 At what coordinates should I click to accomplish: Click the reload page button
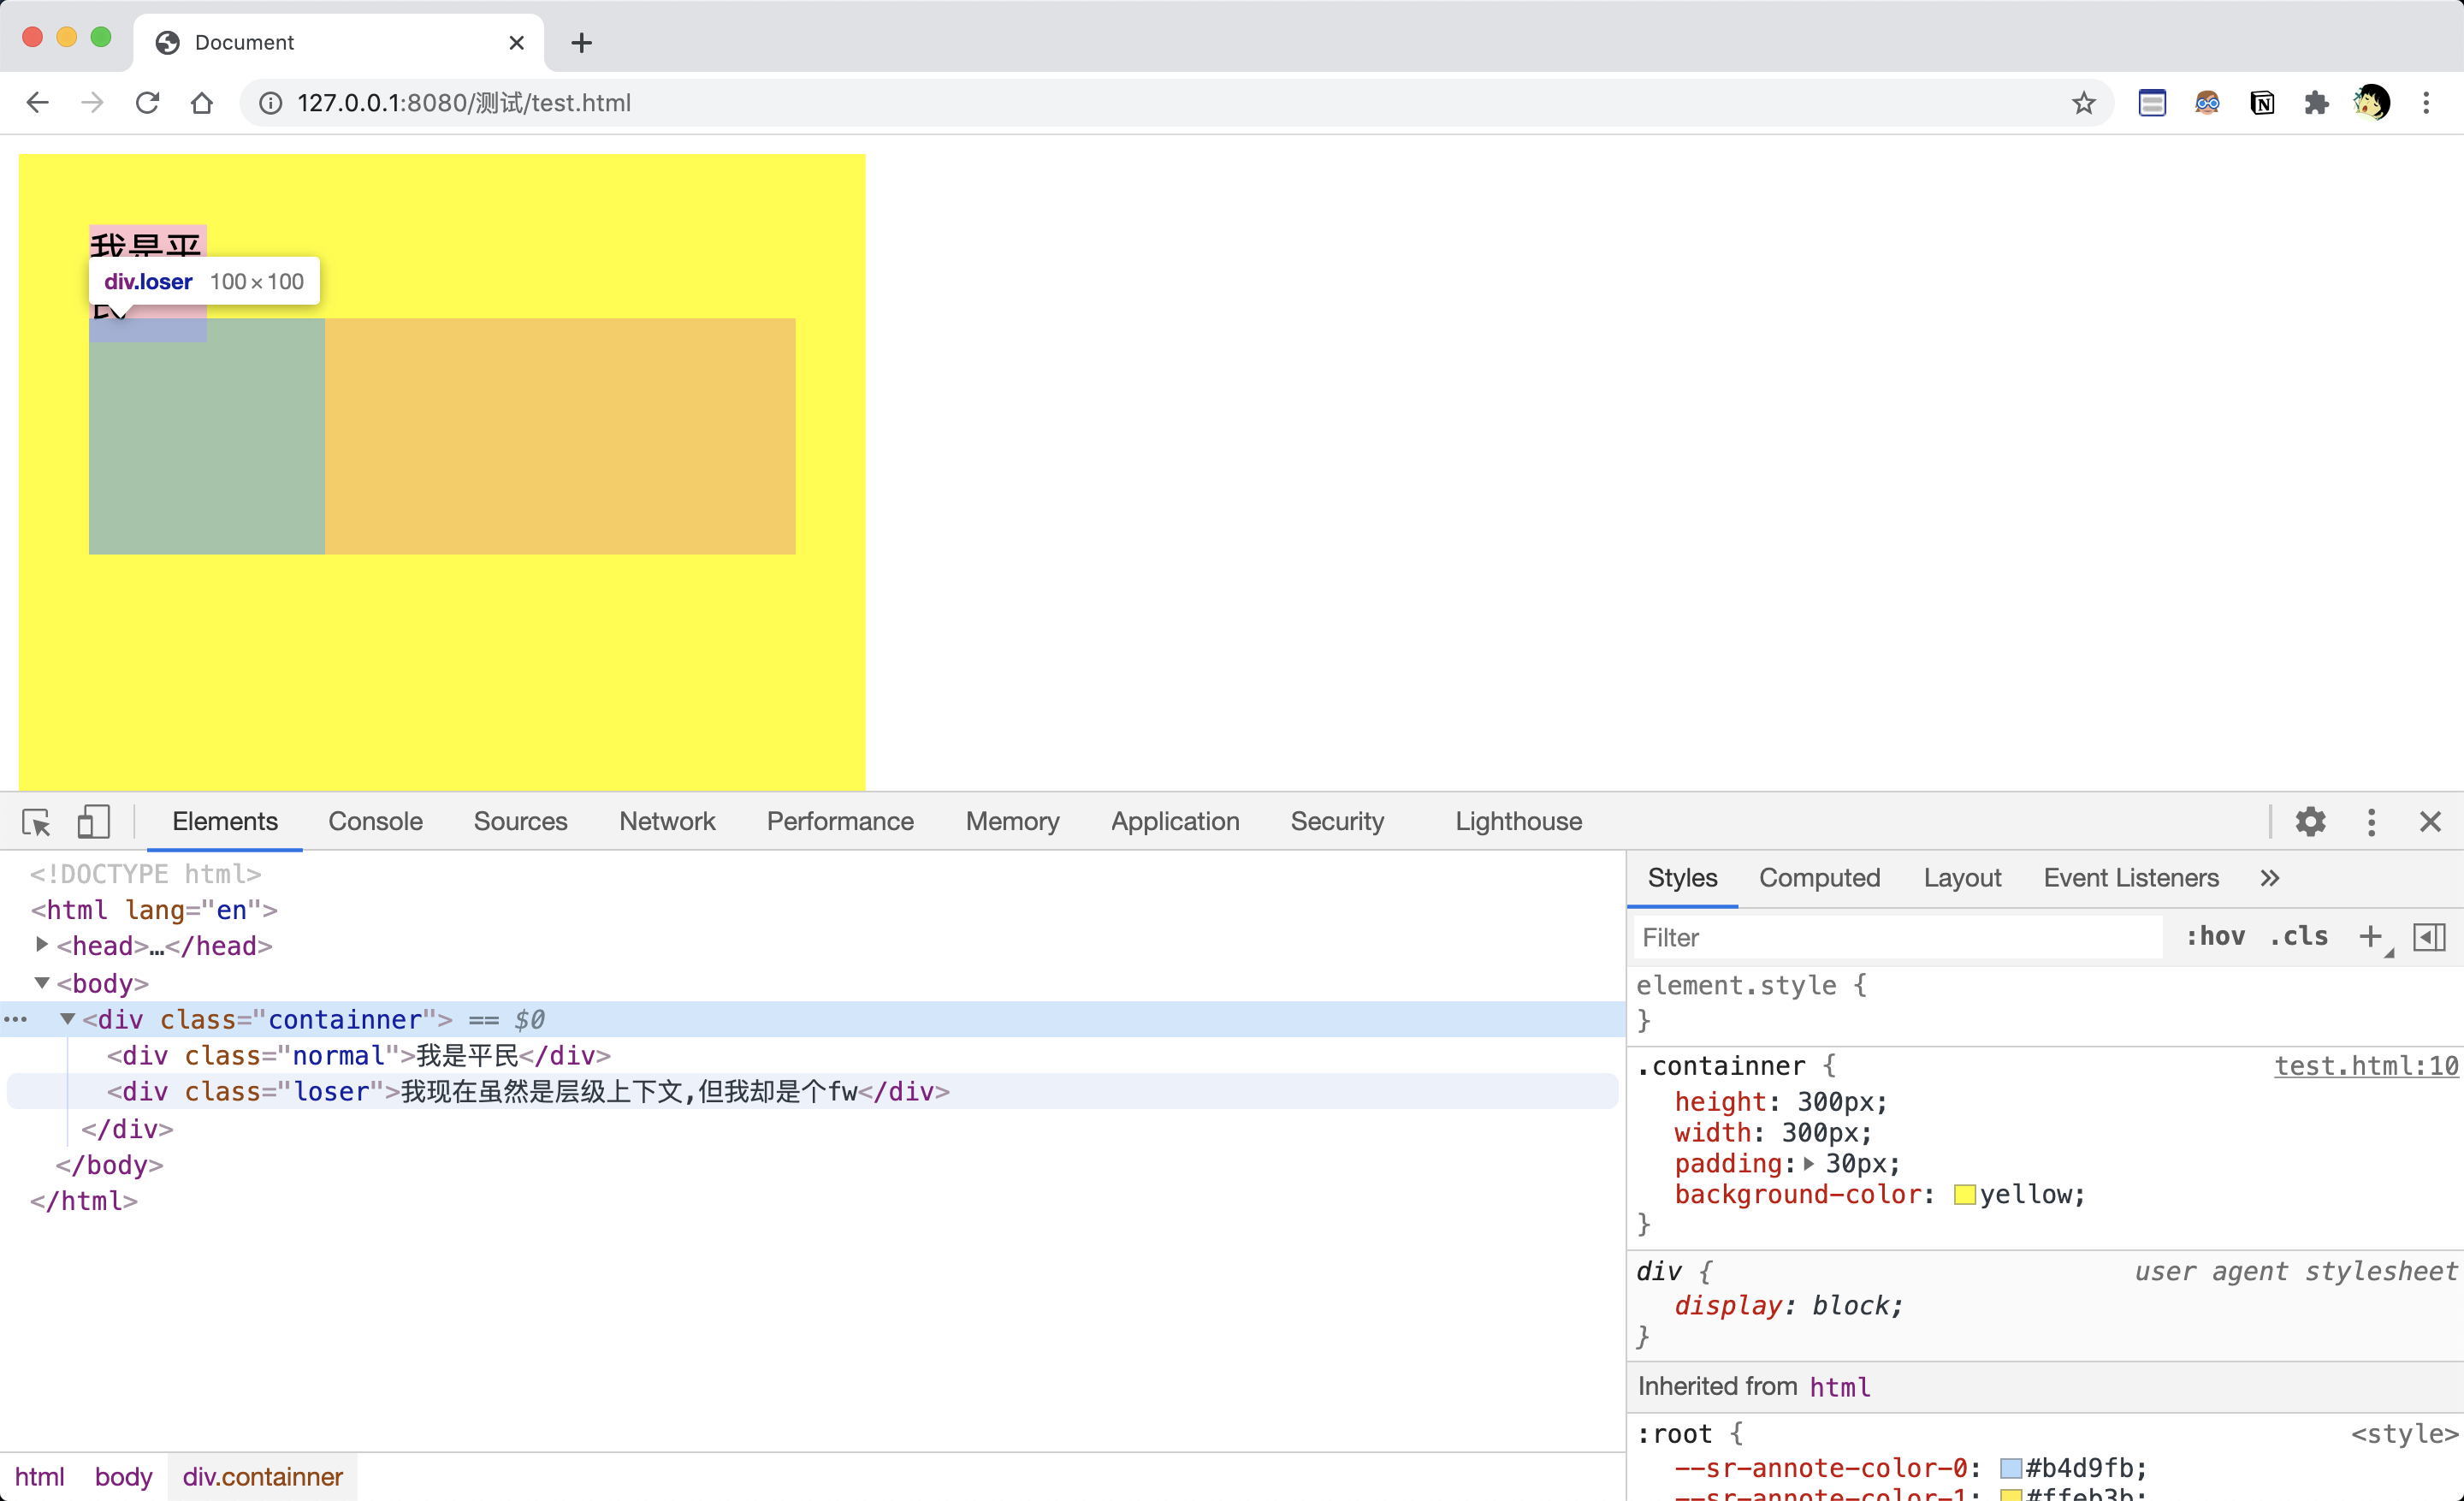pos(147,103)
